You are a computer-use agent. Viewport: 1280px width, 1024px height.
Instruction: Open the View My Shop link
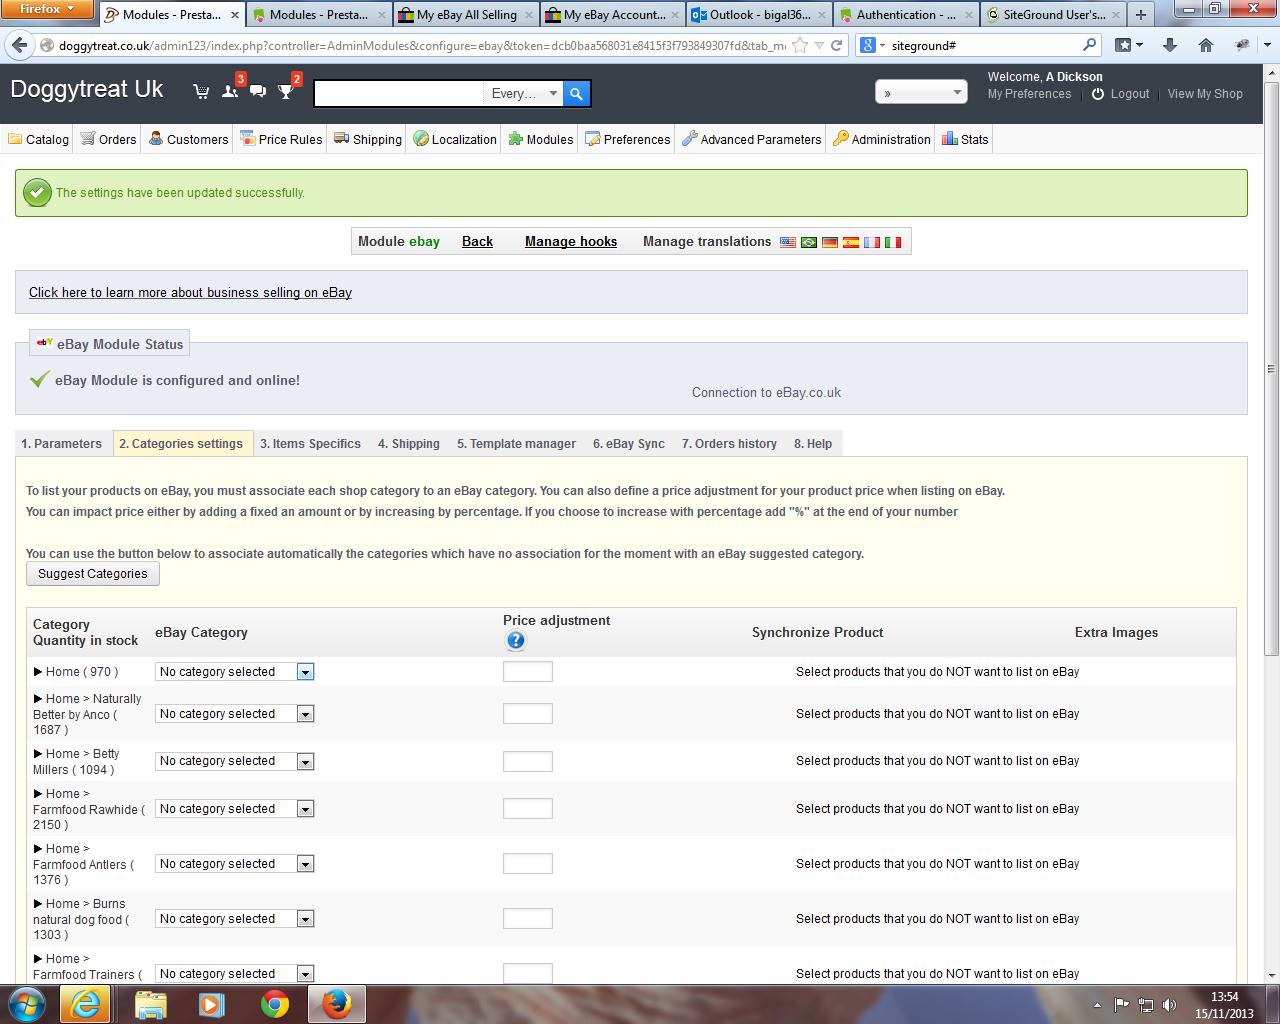coord(1205,94)
